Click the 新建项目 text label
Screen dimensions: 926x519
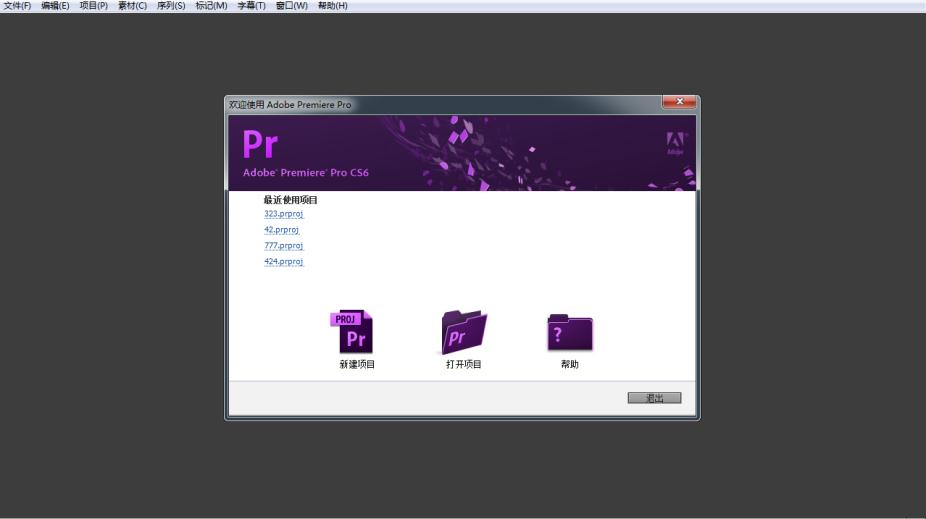[357, 364]
